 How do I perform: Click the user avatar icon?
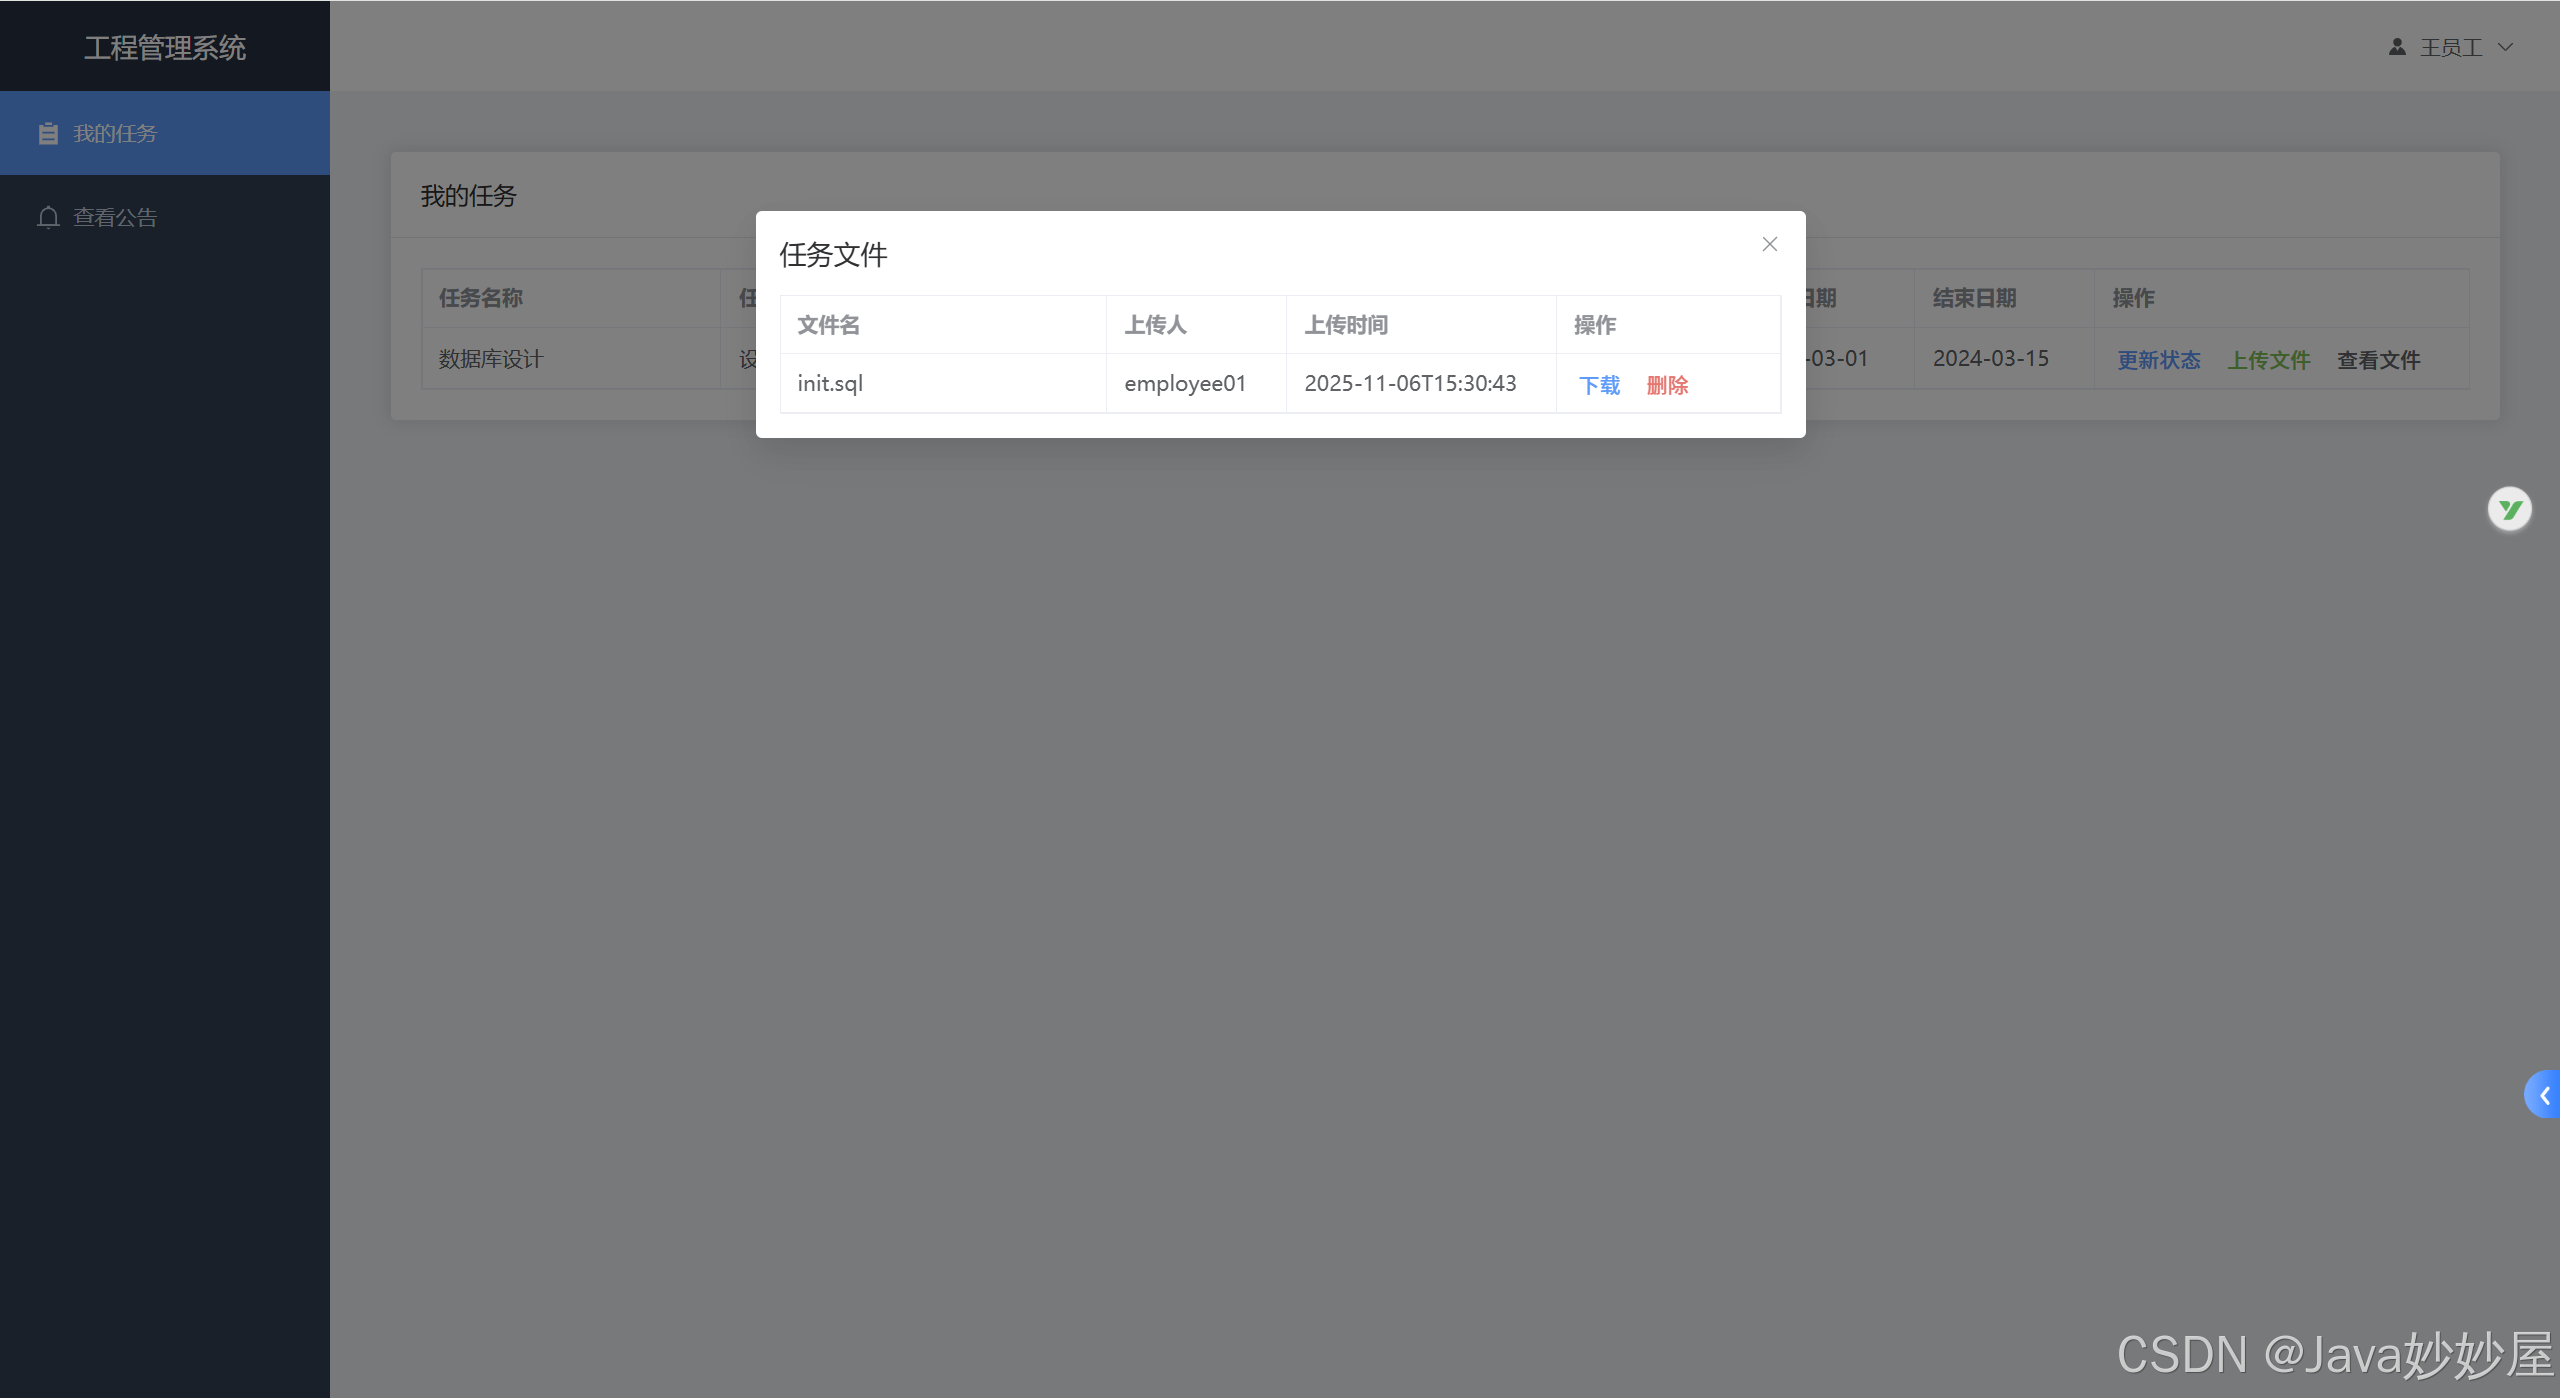pyautogui.click(x=2397, y=47)
